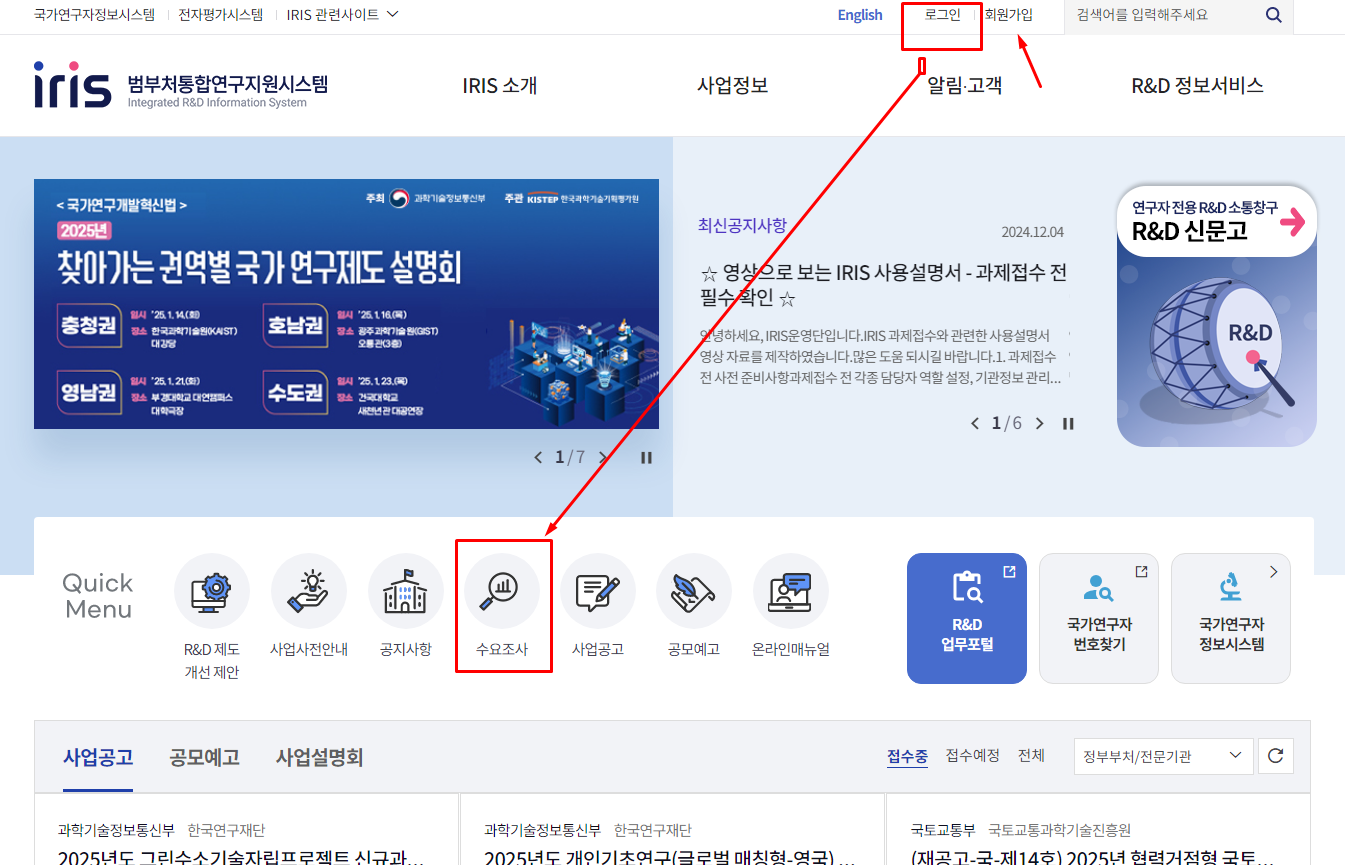Open 국가연구자 정보시스템 card
1345x865 pixels.
pos(1231,619)
